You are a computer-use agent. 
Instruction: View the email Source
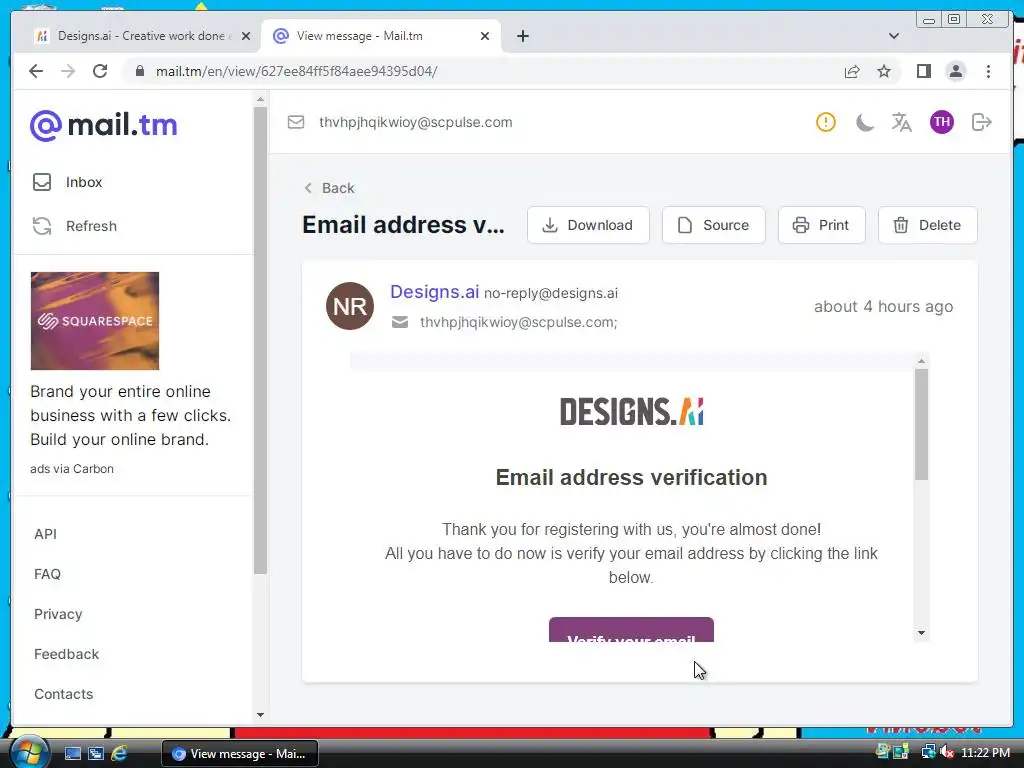point(714,225)
